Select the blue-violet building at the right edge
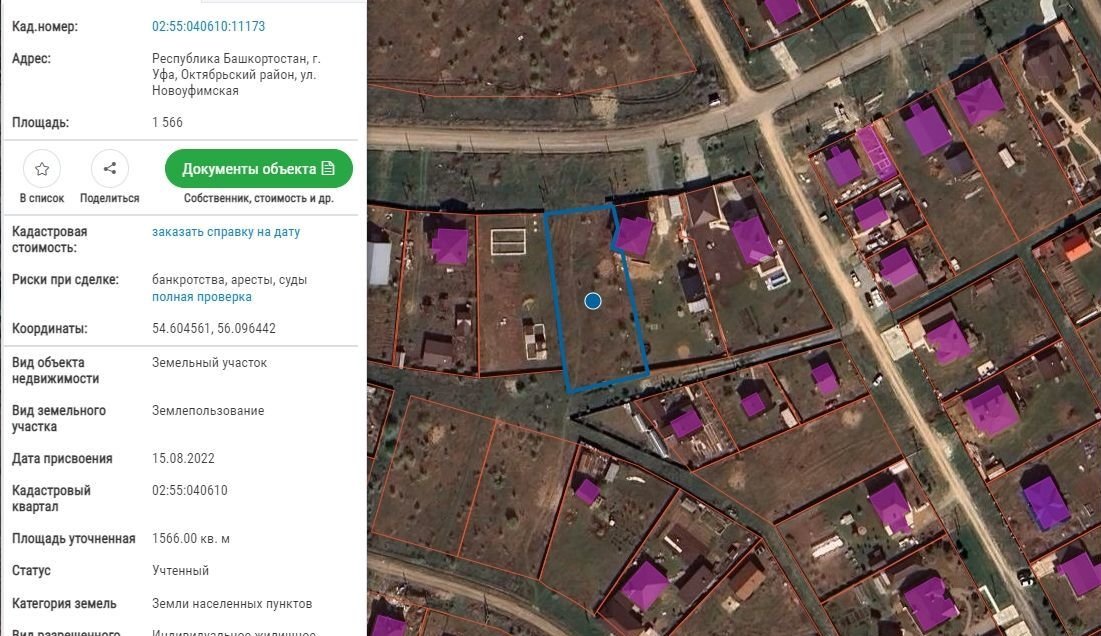 coord(1045,502)
